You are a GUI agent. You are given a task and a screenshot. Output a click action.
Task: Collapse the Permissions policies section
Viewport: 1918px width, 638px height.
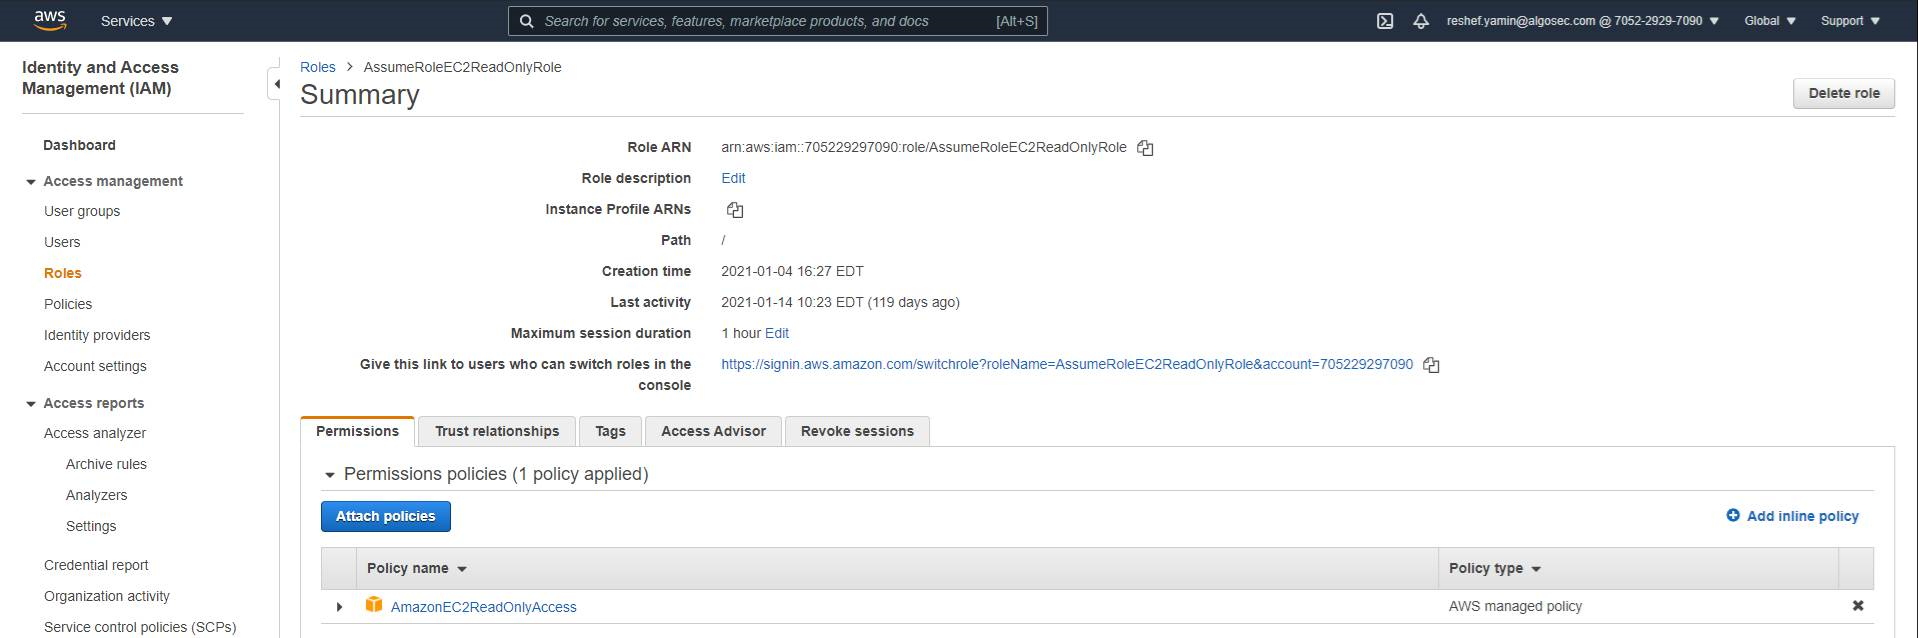pos(330,475)
